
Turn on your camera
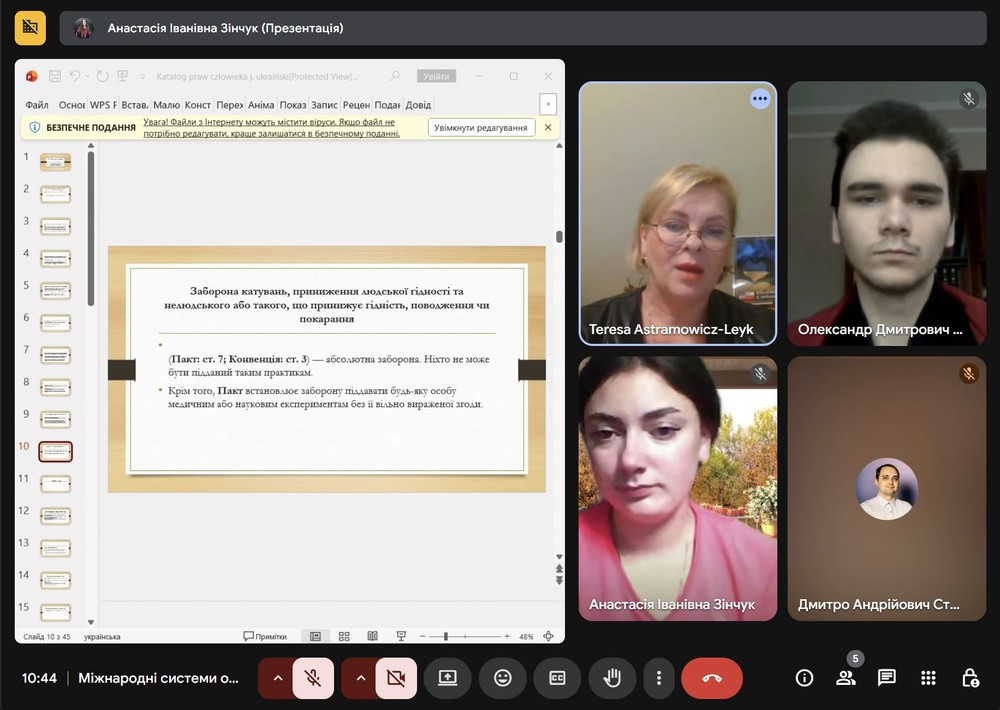click(x=396, y=678)
